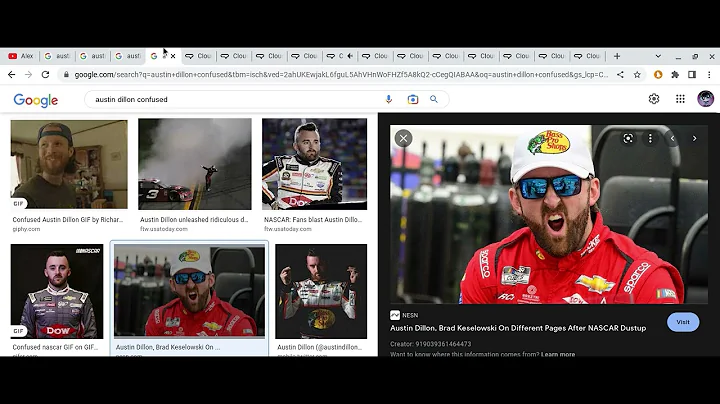
Task: Search by image with Google Lens camera
Action: point(413,99)
